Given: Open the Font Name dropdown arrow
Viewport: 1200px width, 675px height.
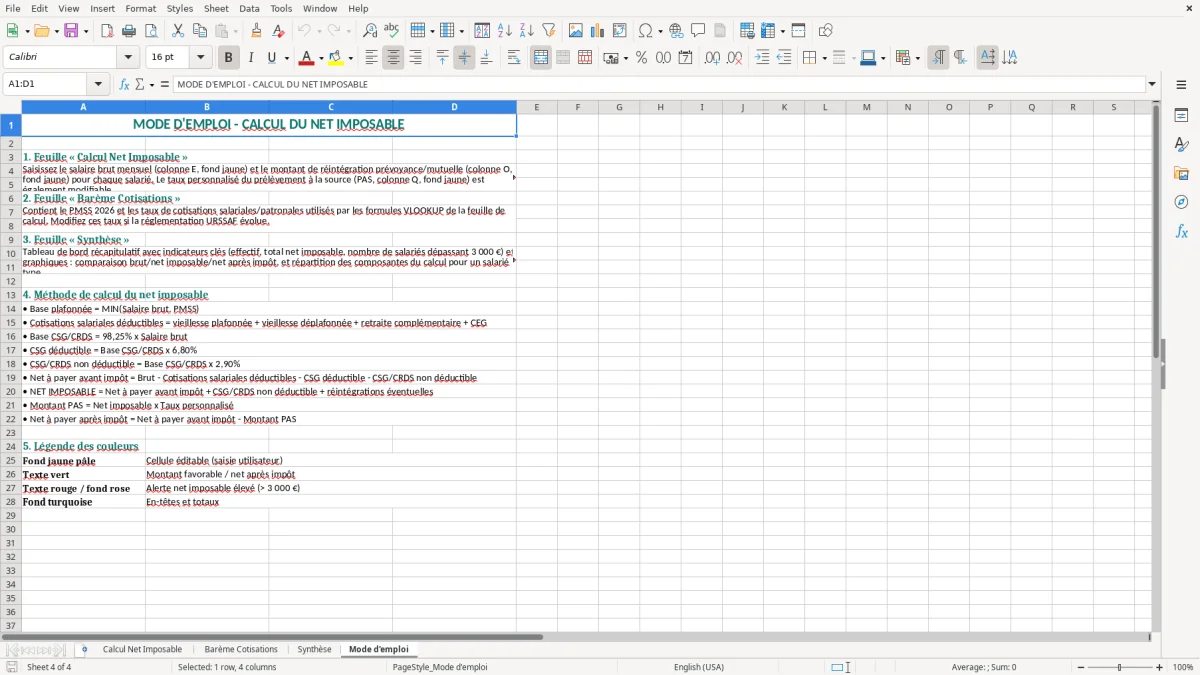Looking at the screenshot, I should 130,58.
